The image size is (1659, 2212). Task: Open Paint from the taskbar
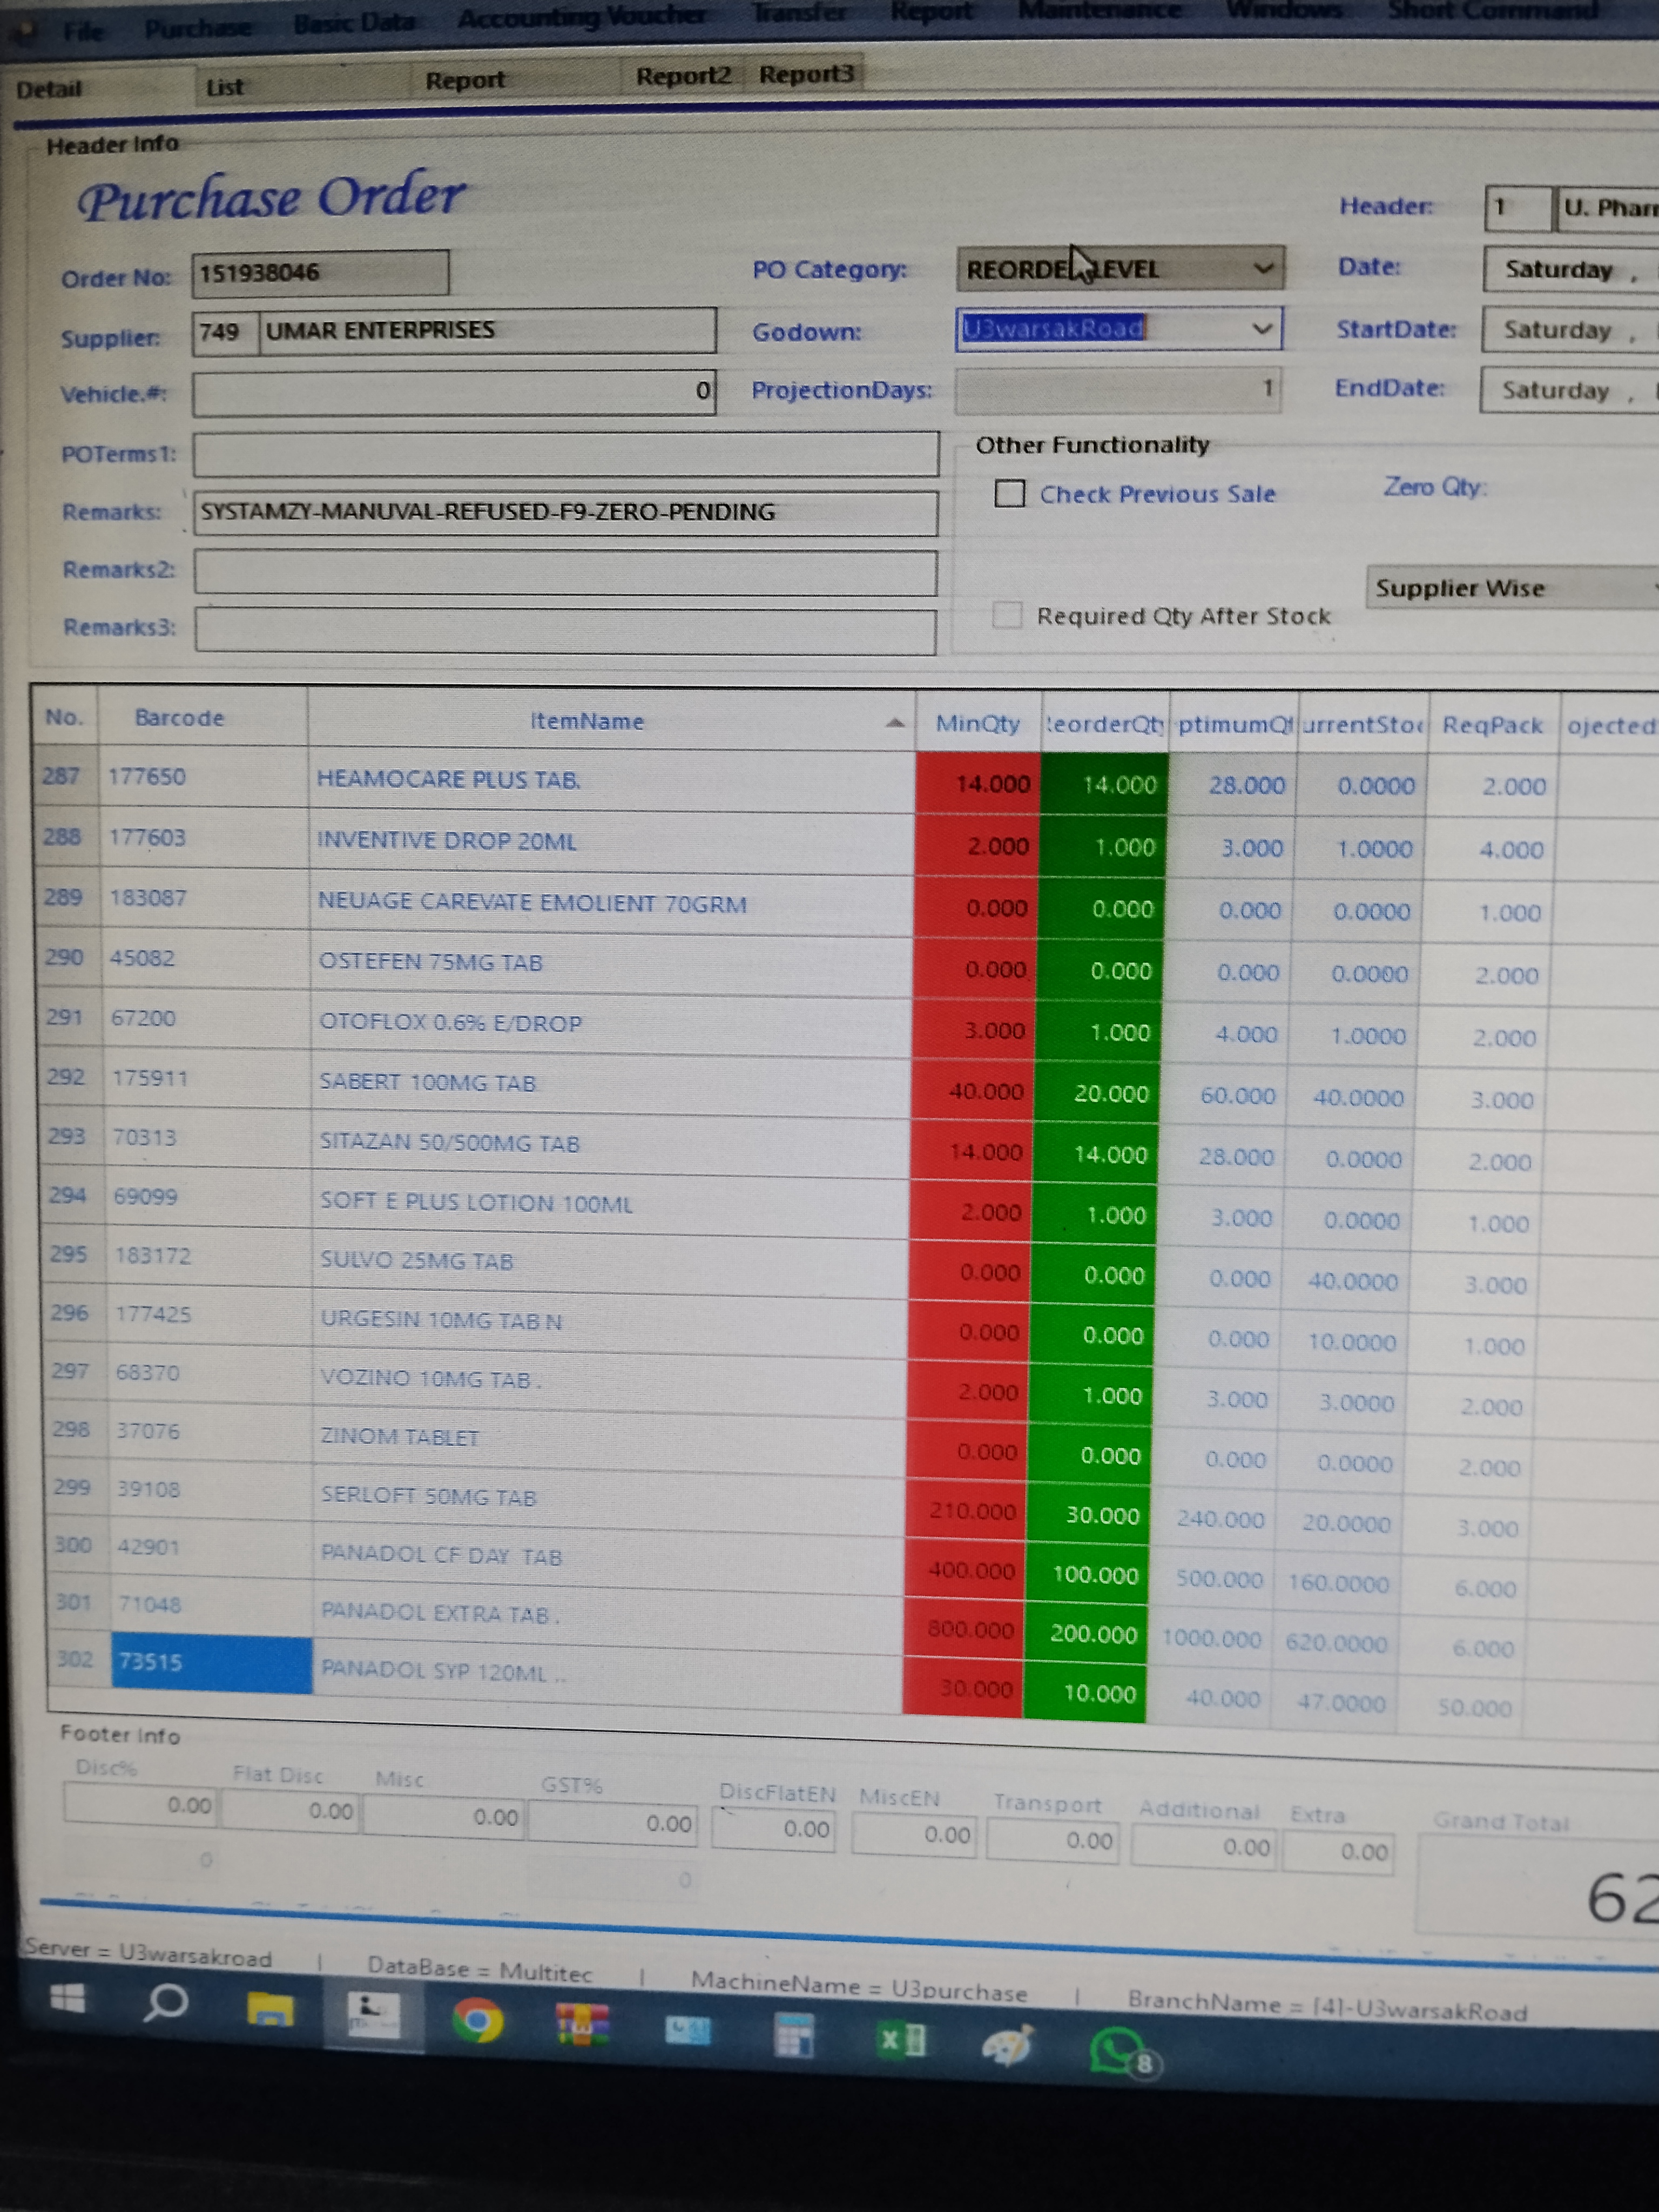[x=1007, y=2044]
